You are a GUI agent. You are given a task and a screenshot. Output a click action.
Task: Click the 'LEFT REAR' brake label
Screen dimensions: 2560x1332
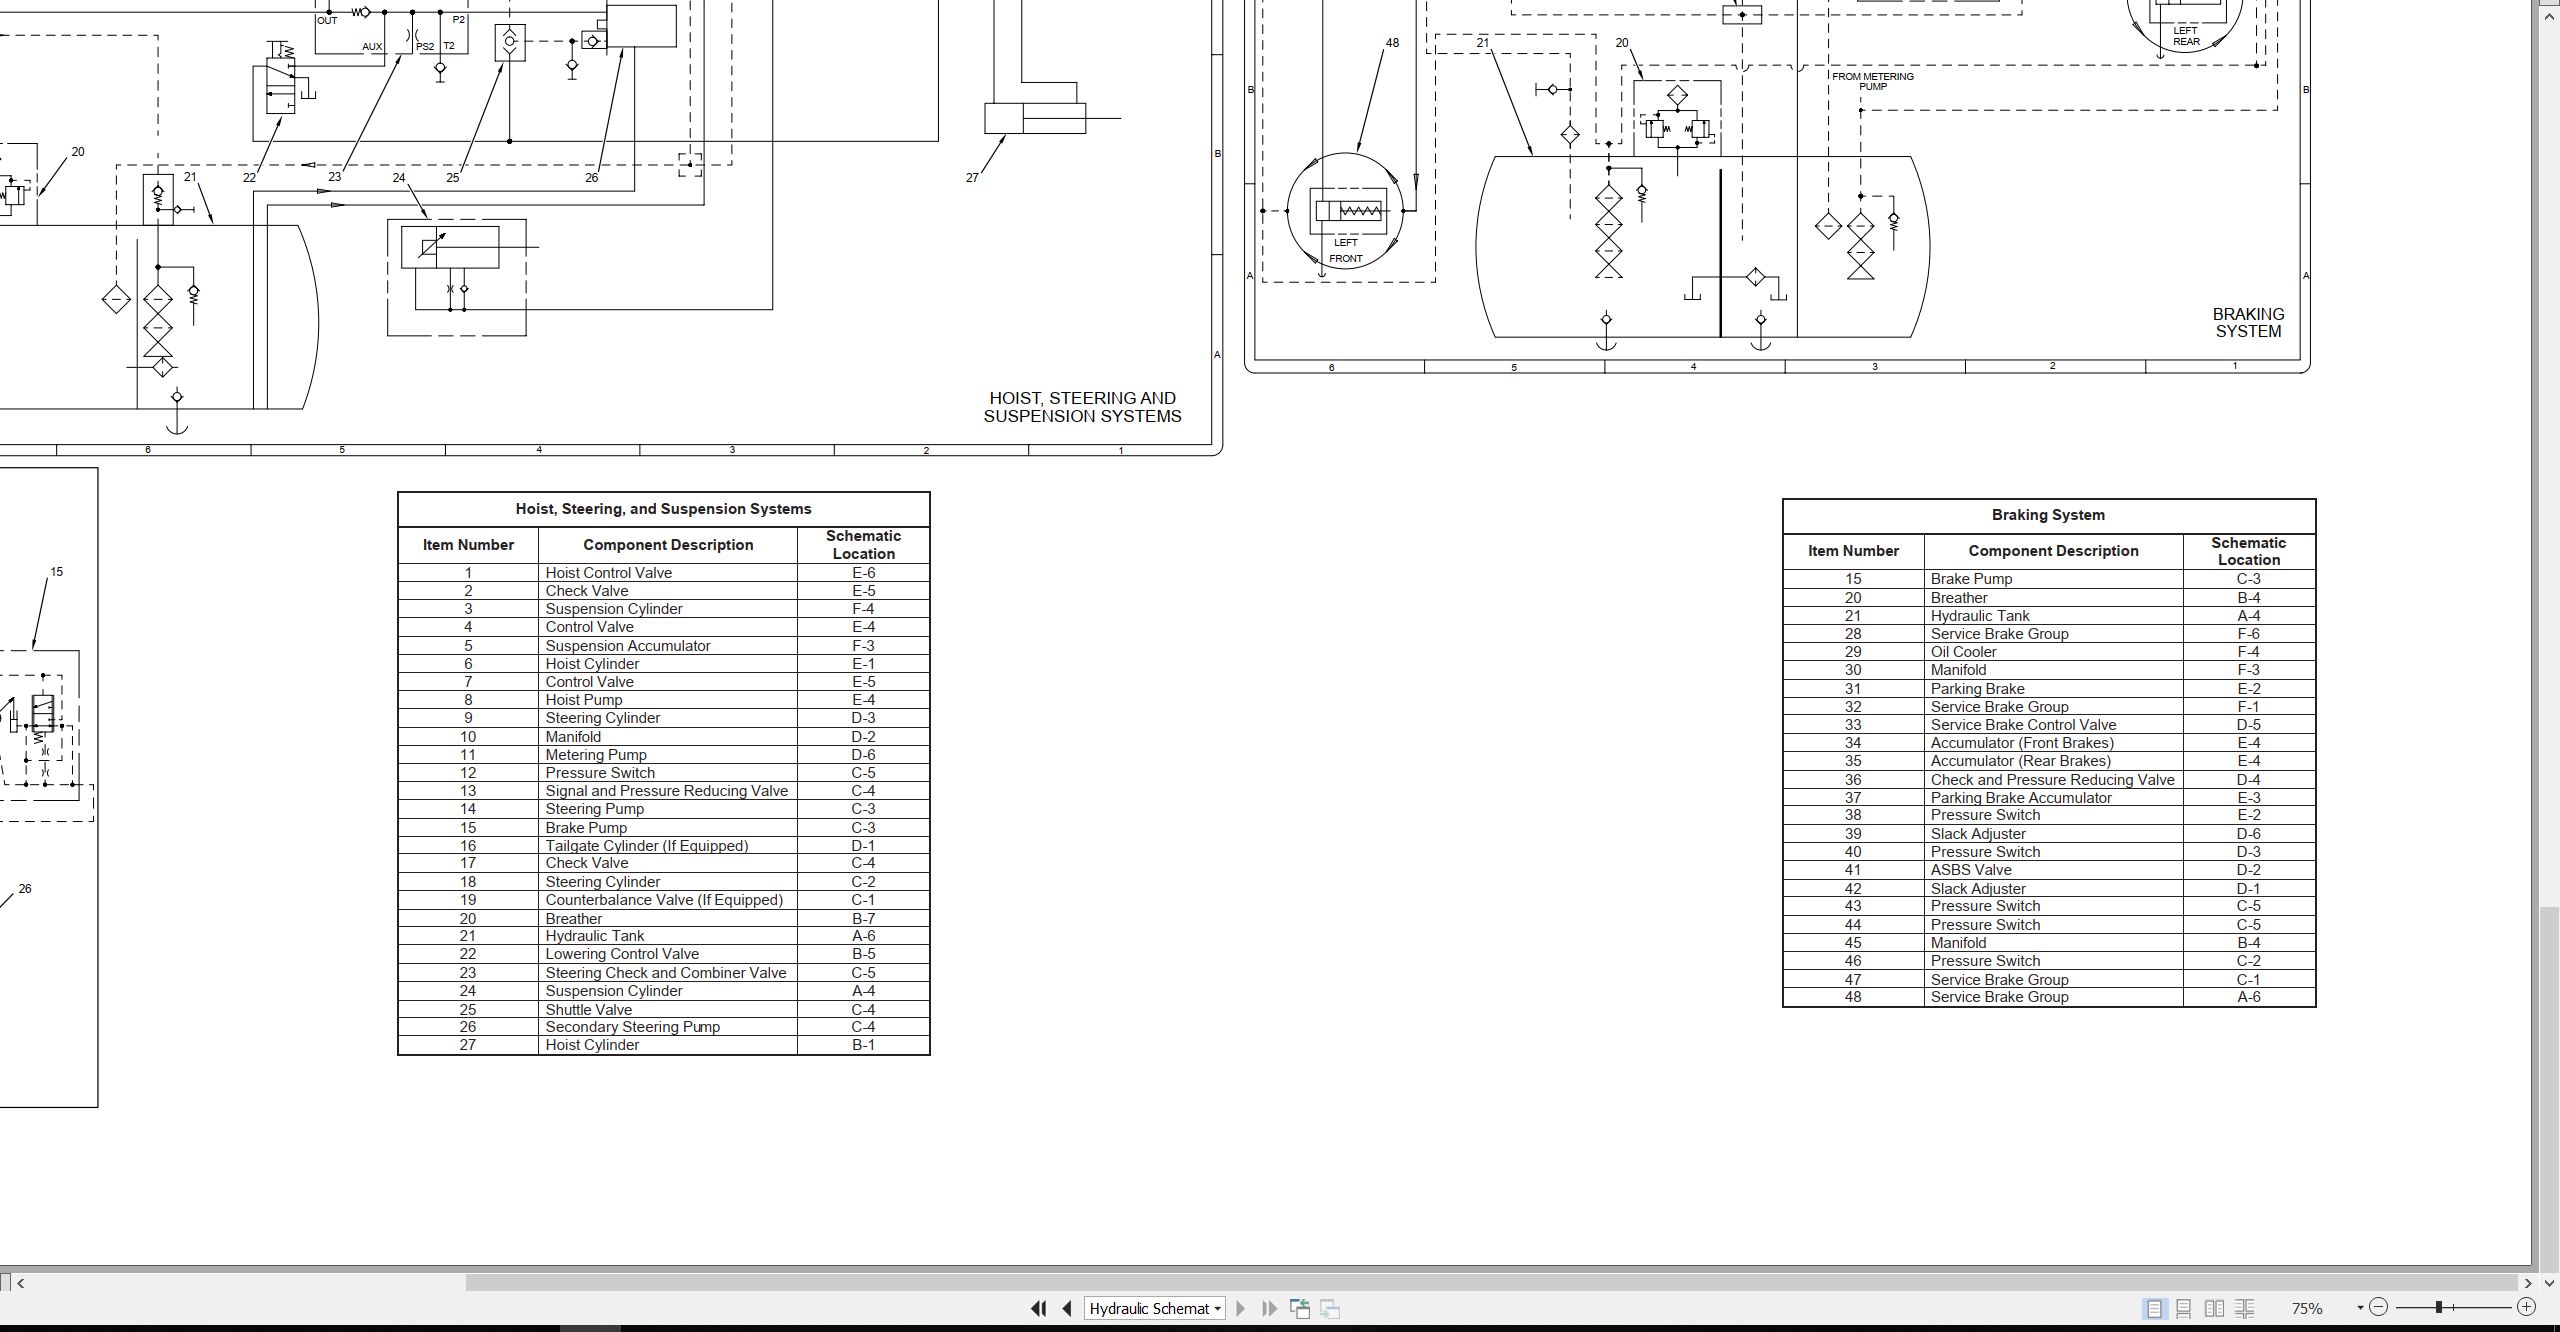click(2186, 36)
